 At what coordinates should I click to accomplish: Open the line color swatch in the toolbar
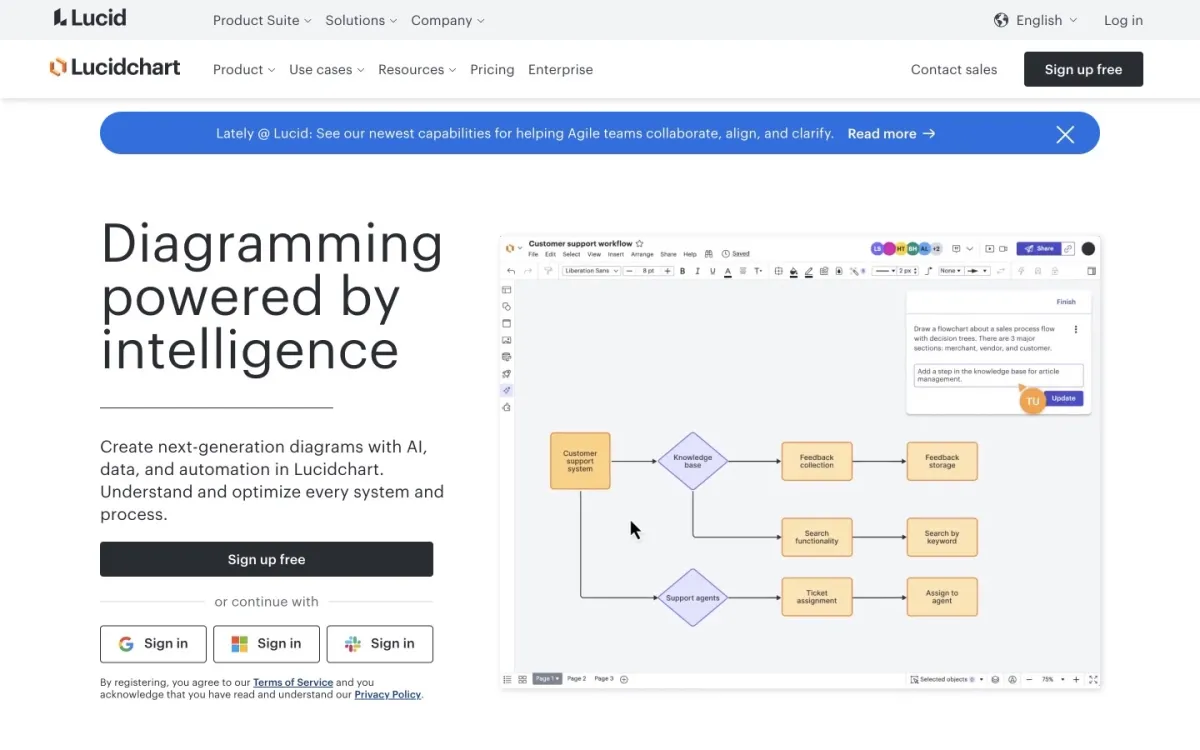[808, 270]
